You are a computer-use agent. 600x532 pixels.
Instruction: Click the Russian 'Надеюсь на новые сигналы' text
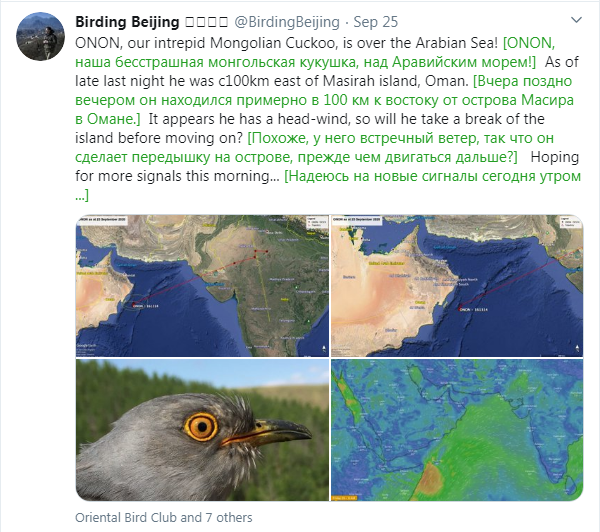pyautogui.click(x=432, y=176)
